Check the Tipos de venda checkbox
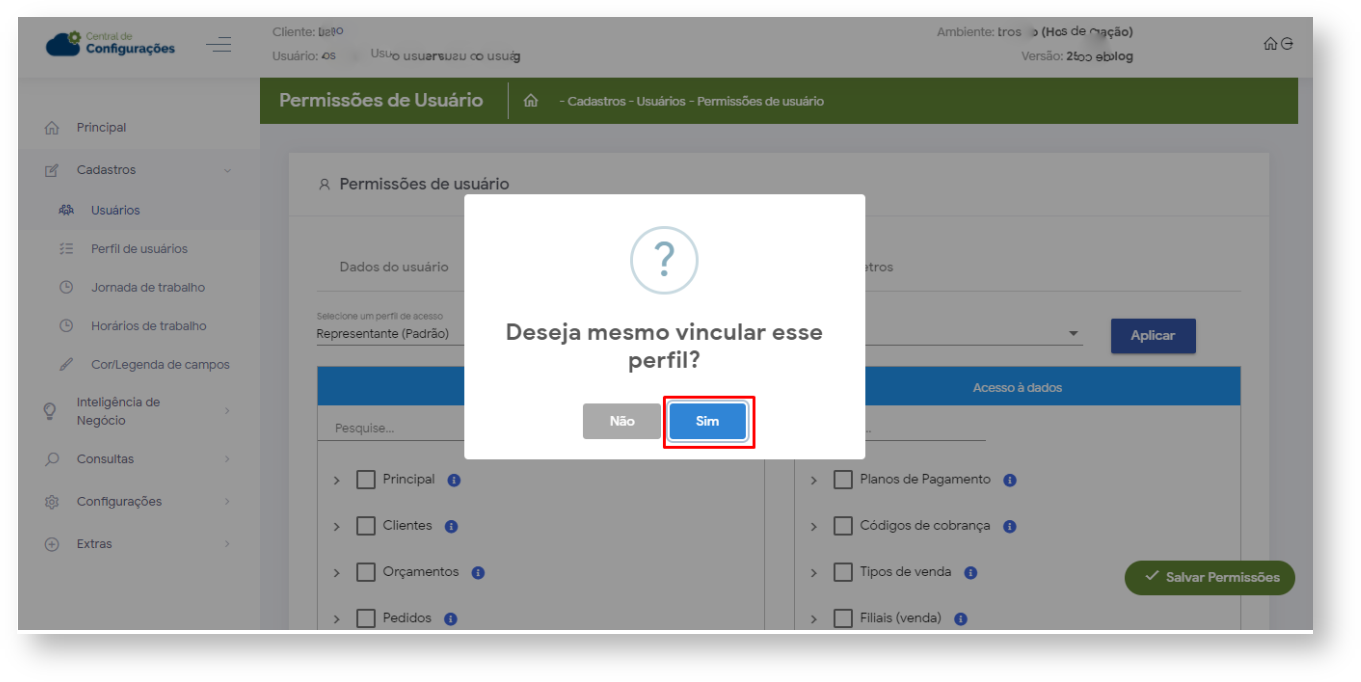This screenshot has height=682, width=1361. tap(843, 573)
